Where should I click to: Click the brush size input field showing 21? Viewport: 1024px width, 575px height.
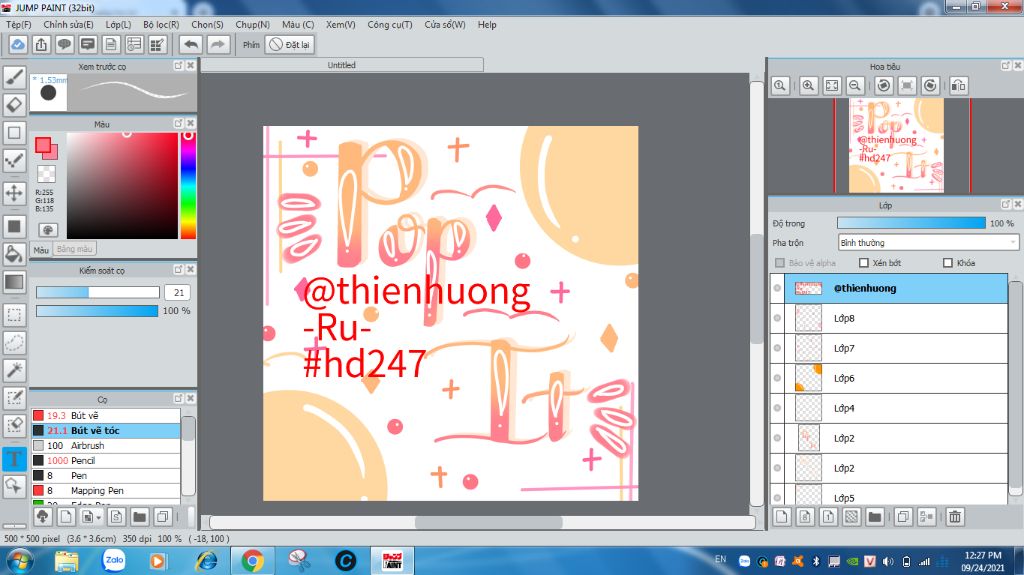tap(178, 292)
